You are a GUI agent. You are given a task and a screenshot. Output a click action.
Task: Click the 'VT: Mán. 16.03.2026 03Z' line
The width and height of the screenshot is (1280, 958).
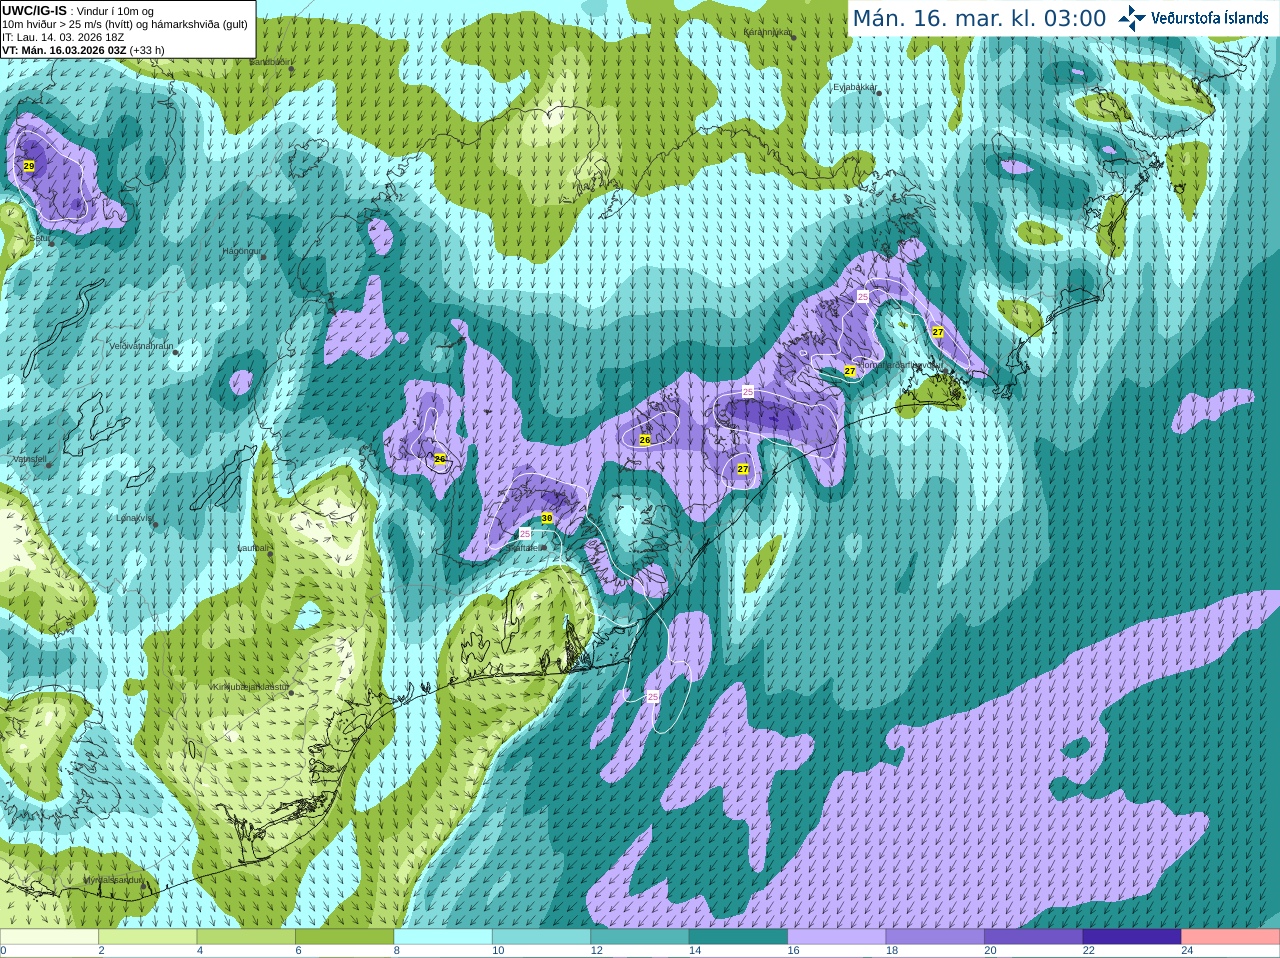[x=83, y=50]
